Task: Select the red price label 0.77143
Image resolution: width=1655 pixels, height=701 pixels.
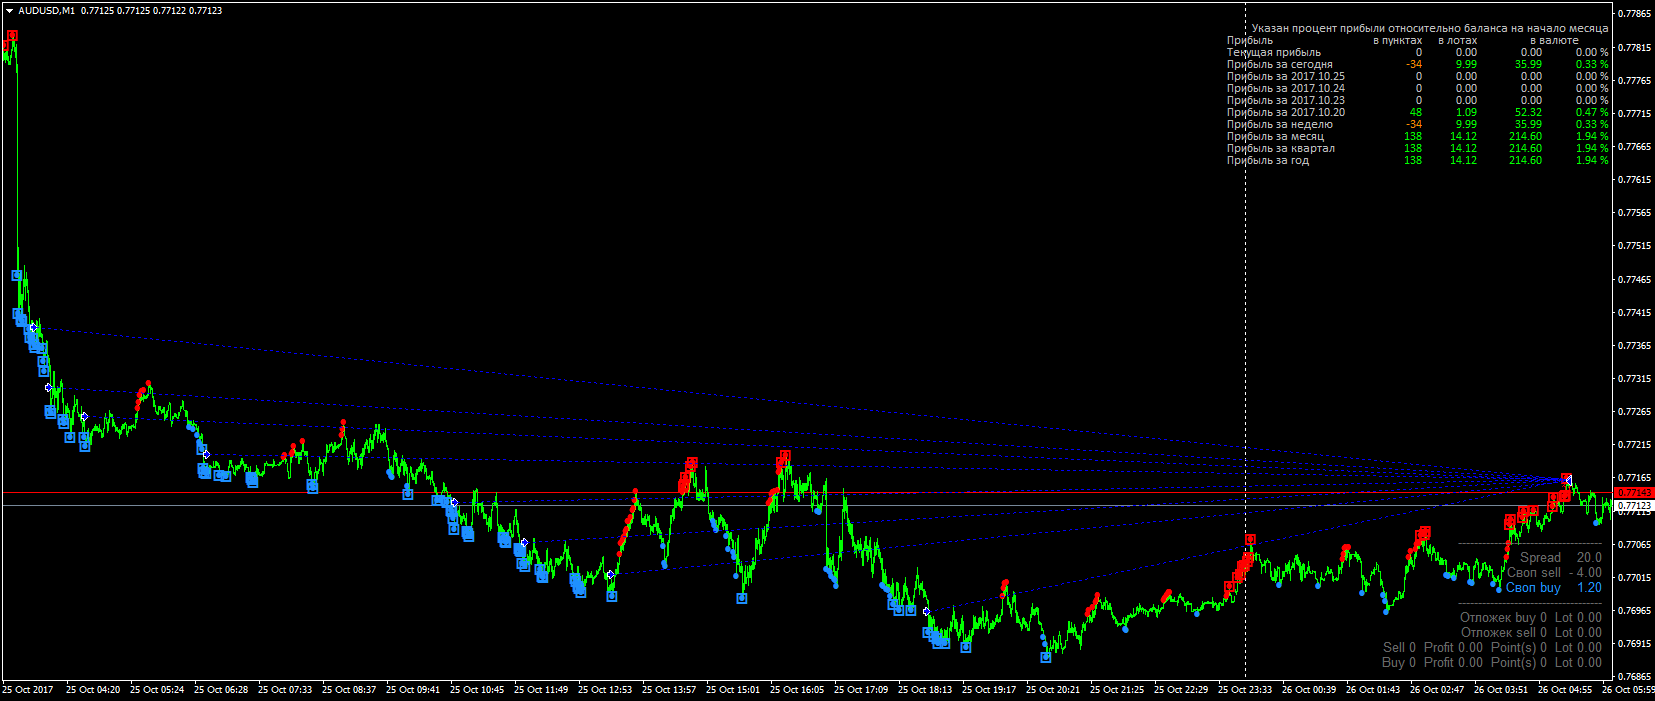Action: tap(1635, 493)
